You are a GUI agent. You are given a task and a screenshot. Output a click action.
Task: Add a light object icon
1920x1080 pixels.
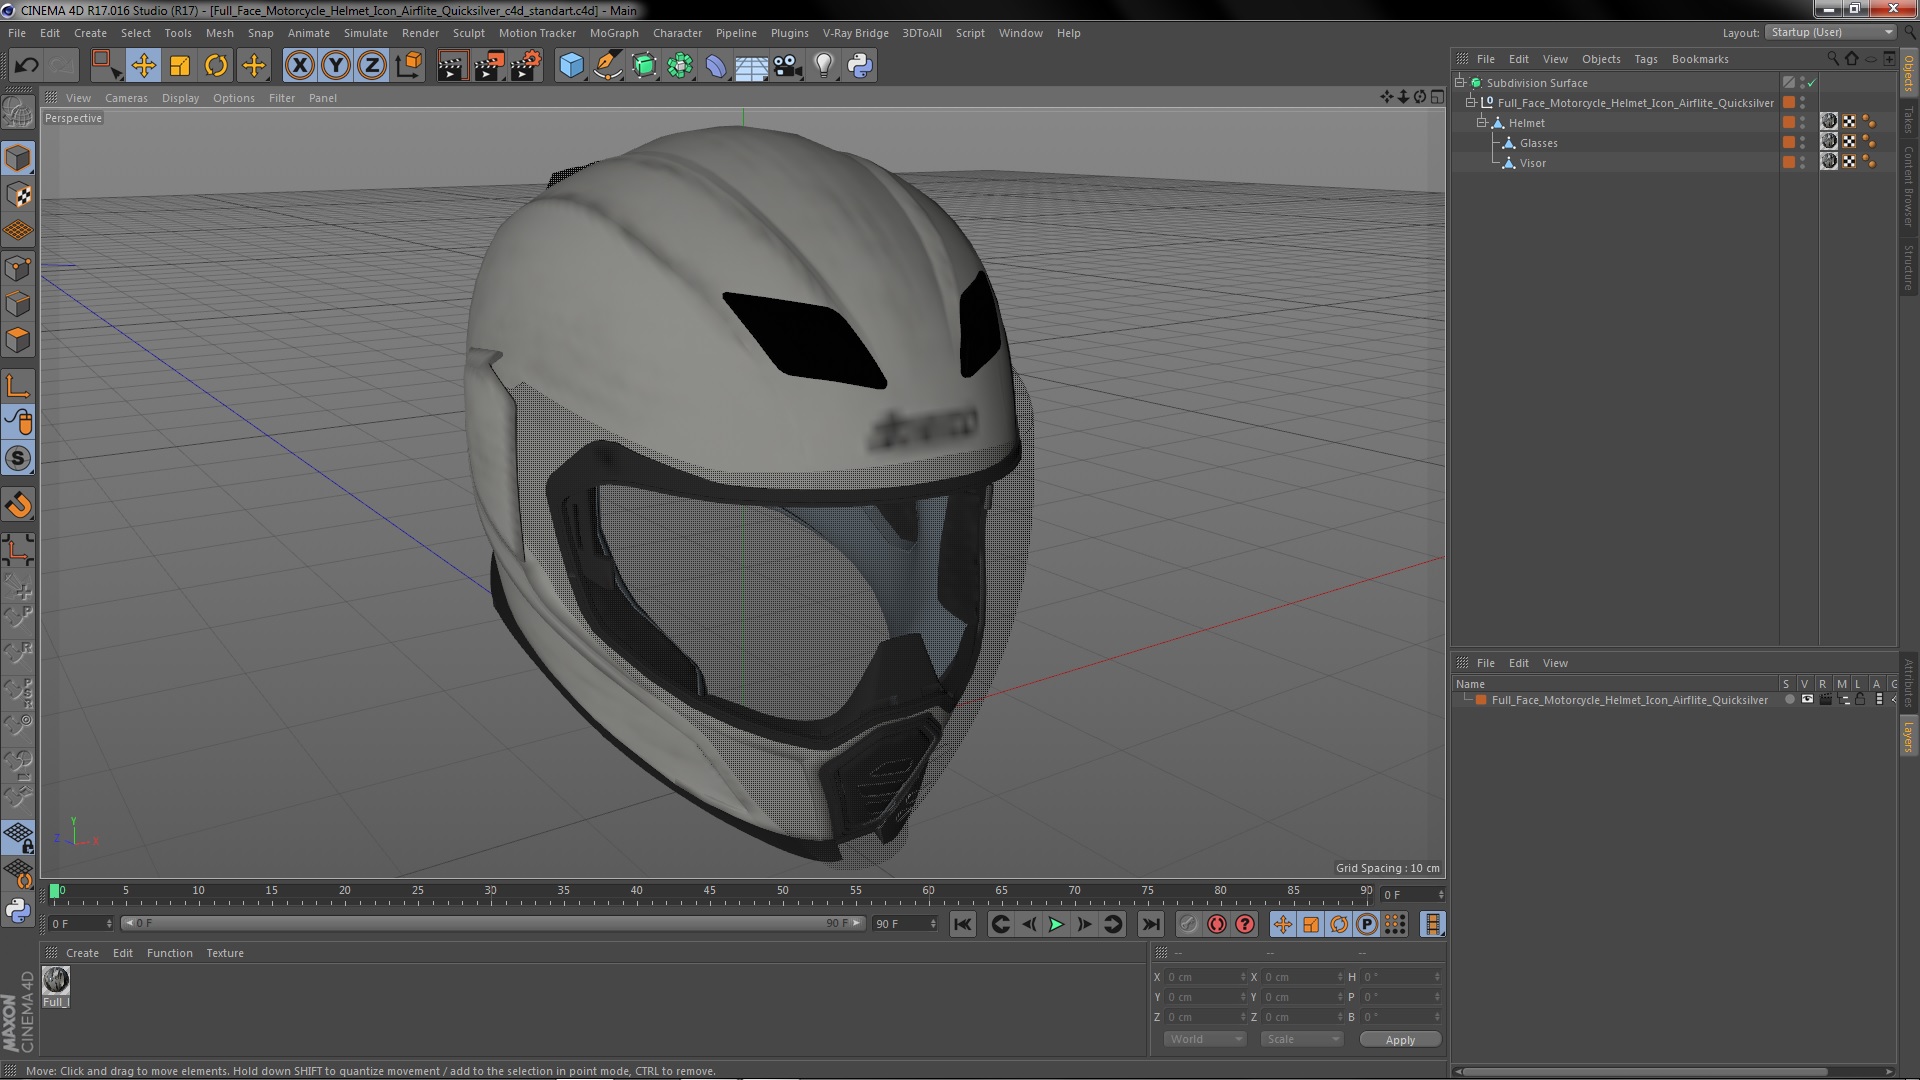(824, 66)
